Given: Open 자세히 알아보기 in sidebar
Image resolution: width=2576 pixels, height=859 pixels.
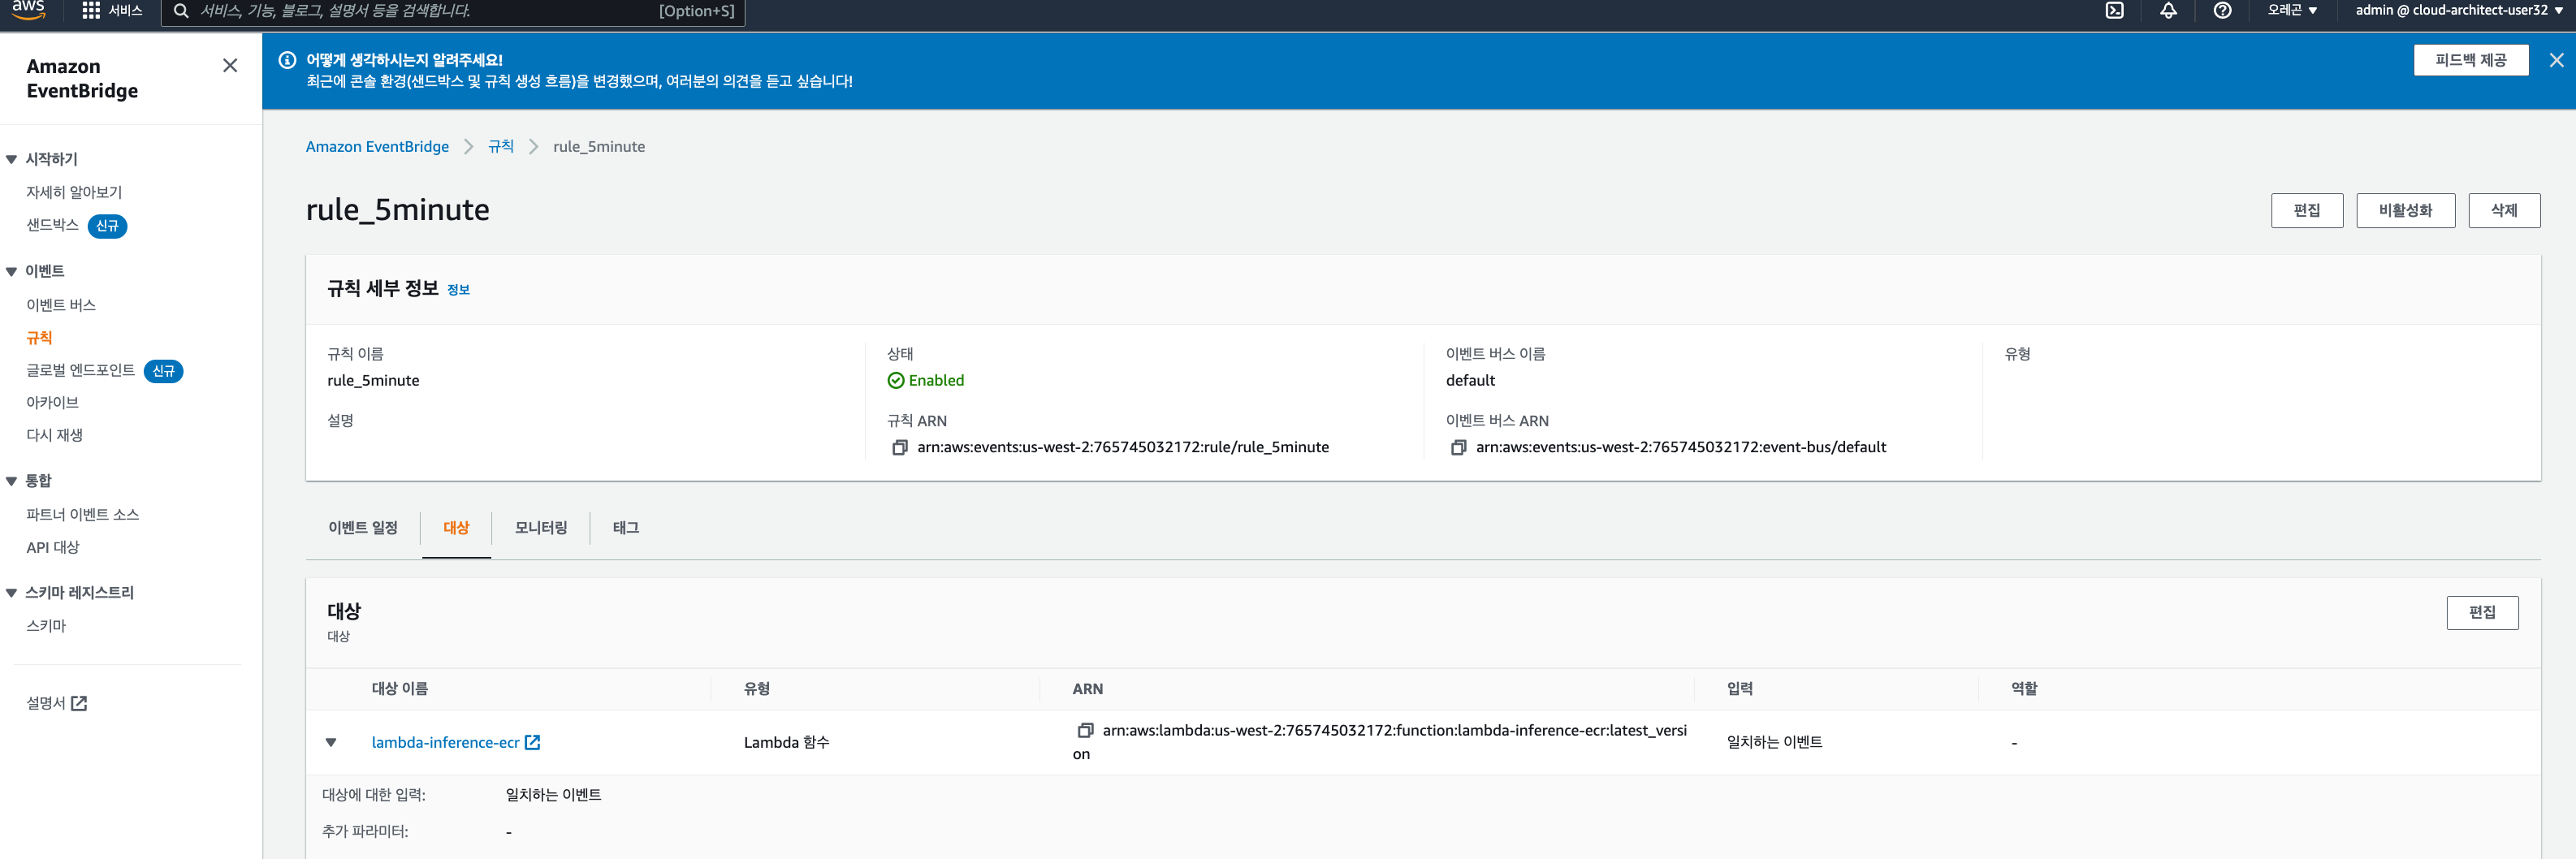Looking at the screenshot, I should tap(74, 192).
